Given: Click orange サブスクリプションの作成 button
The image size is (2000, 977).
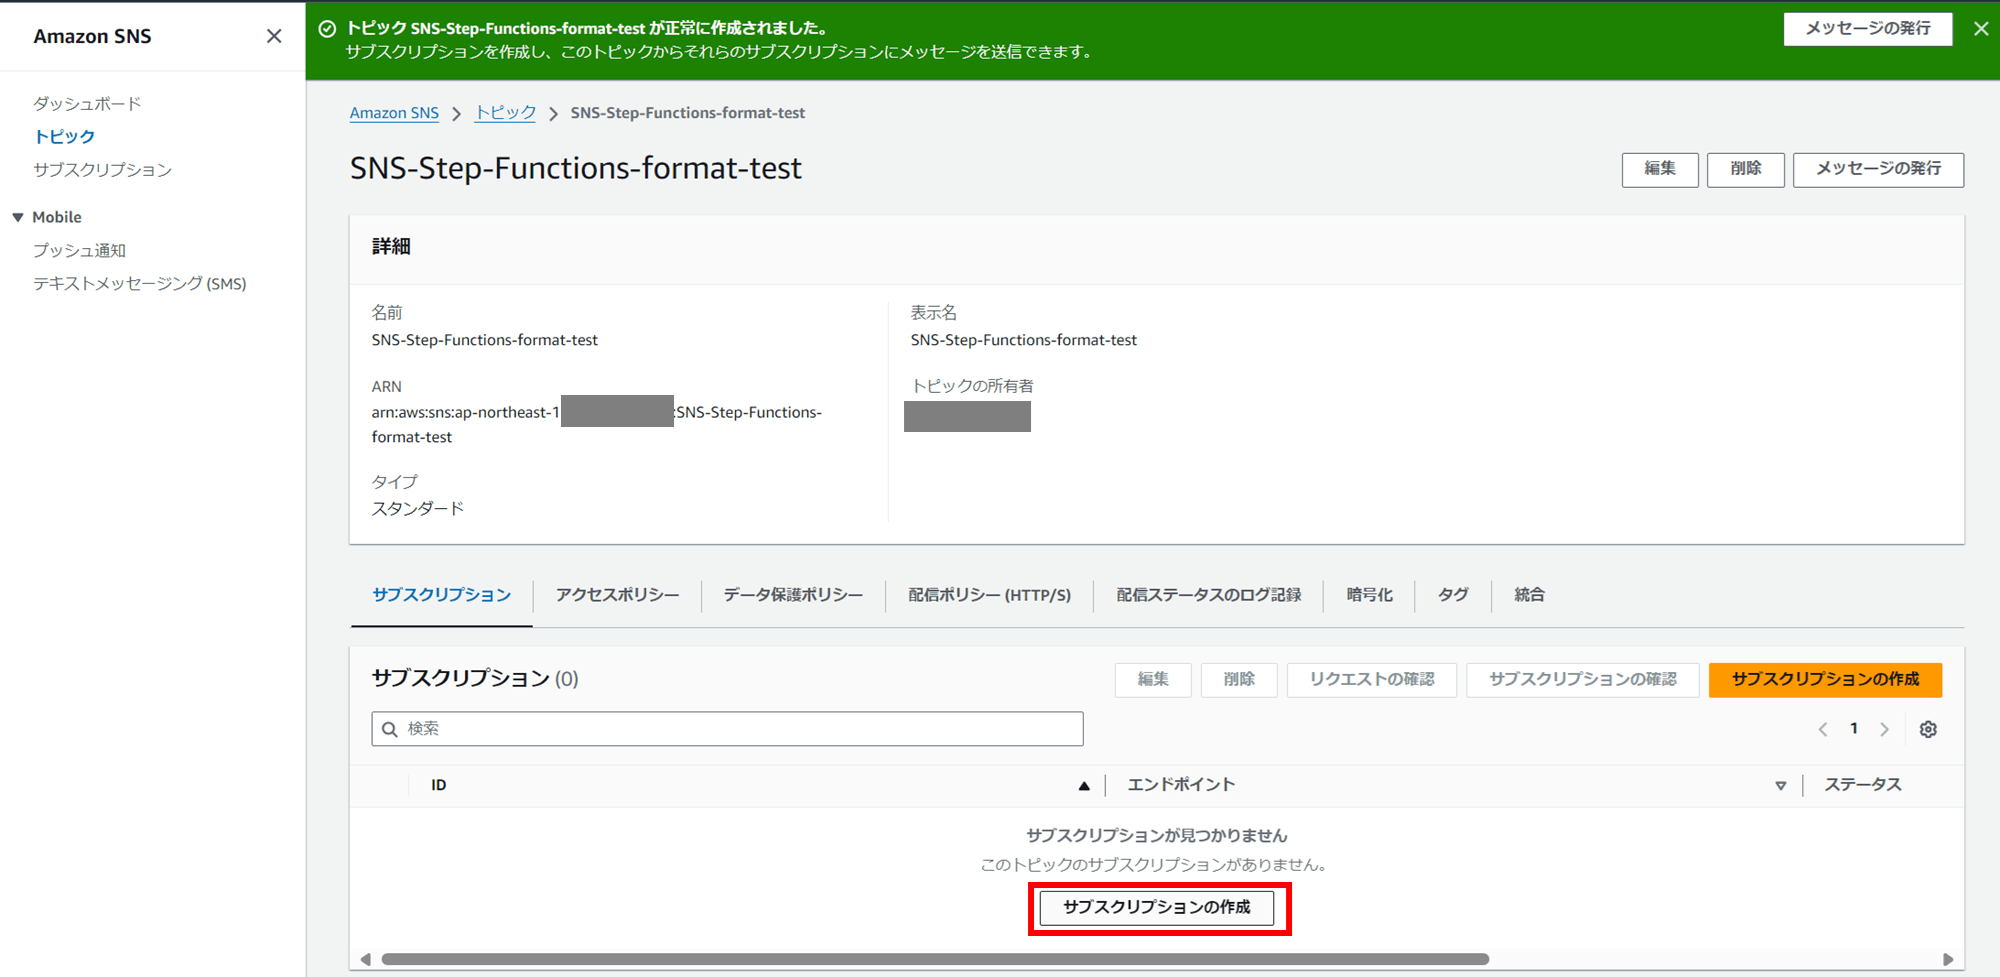Looking at the screenshot, I should tap(1825, 680).
